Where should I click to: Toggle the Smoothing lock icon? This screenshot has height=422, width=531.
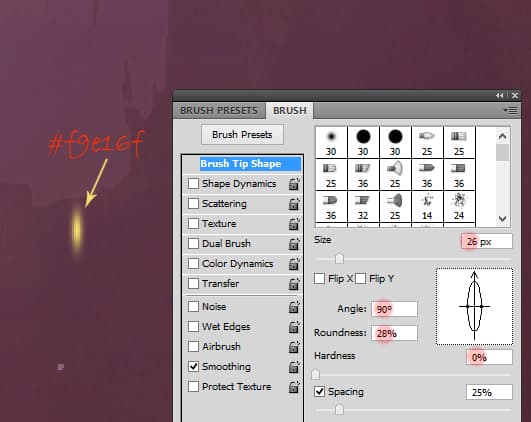pyautogui.click(x=294, y=367)
